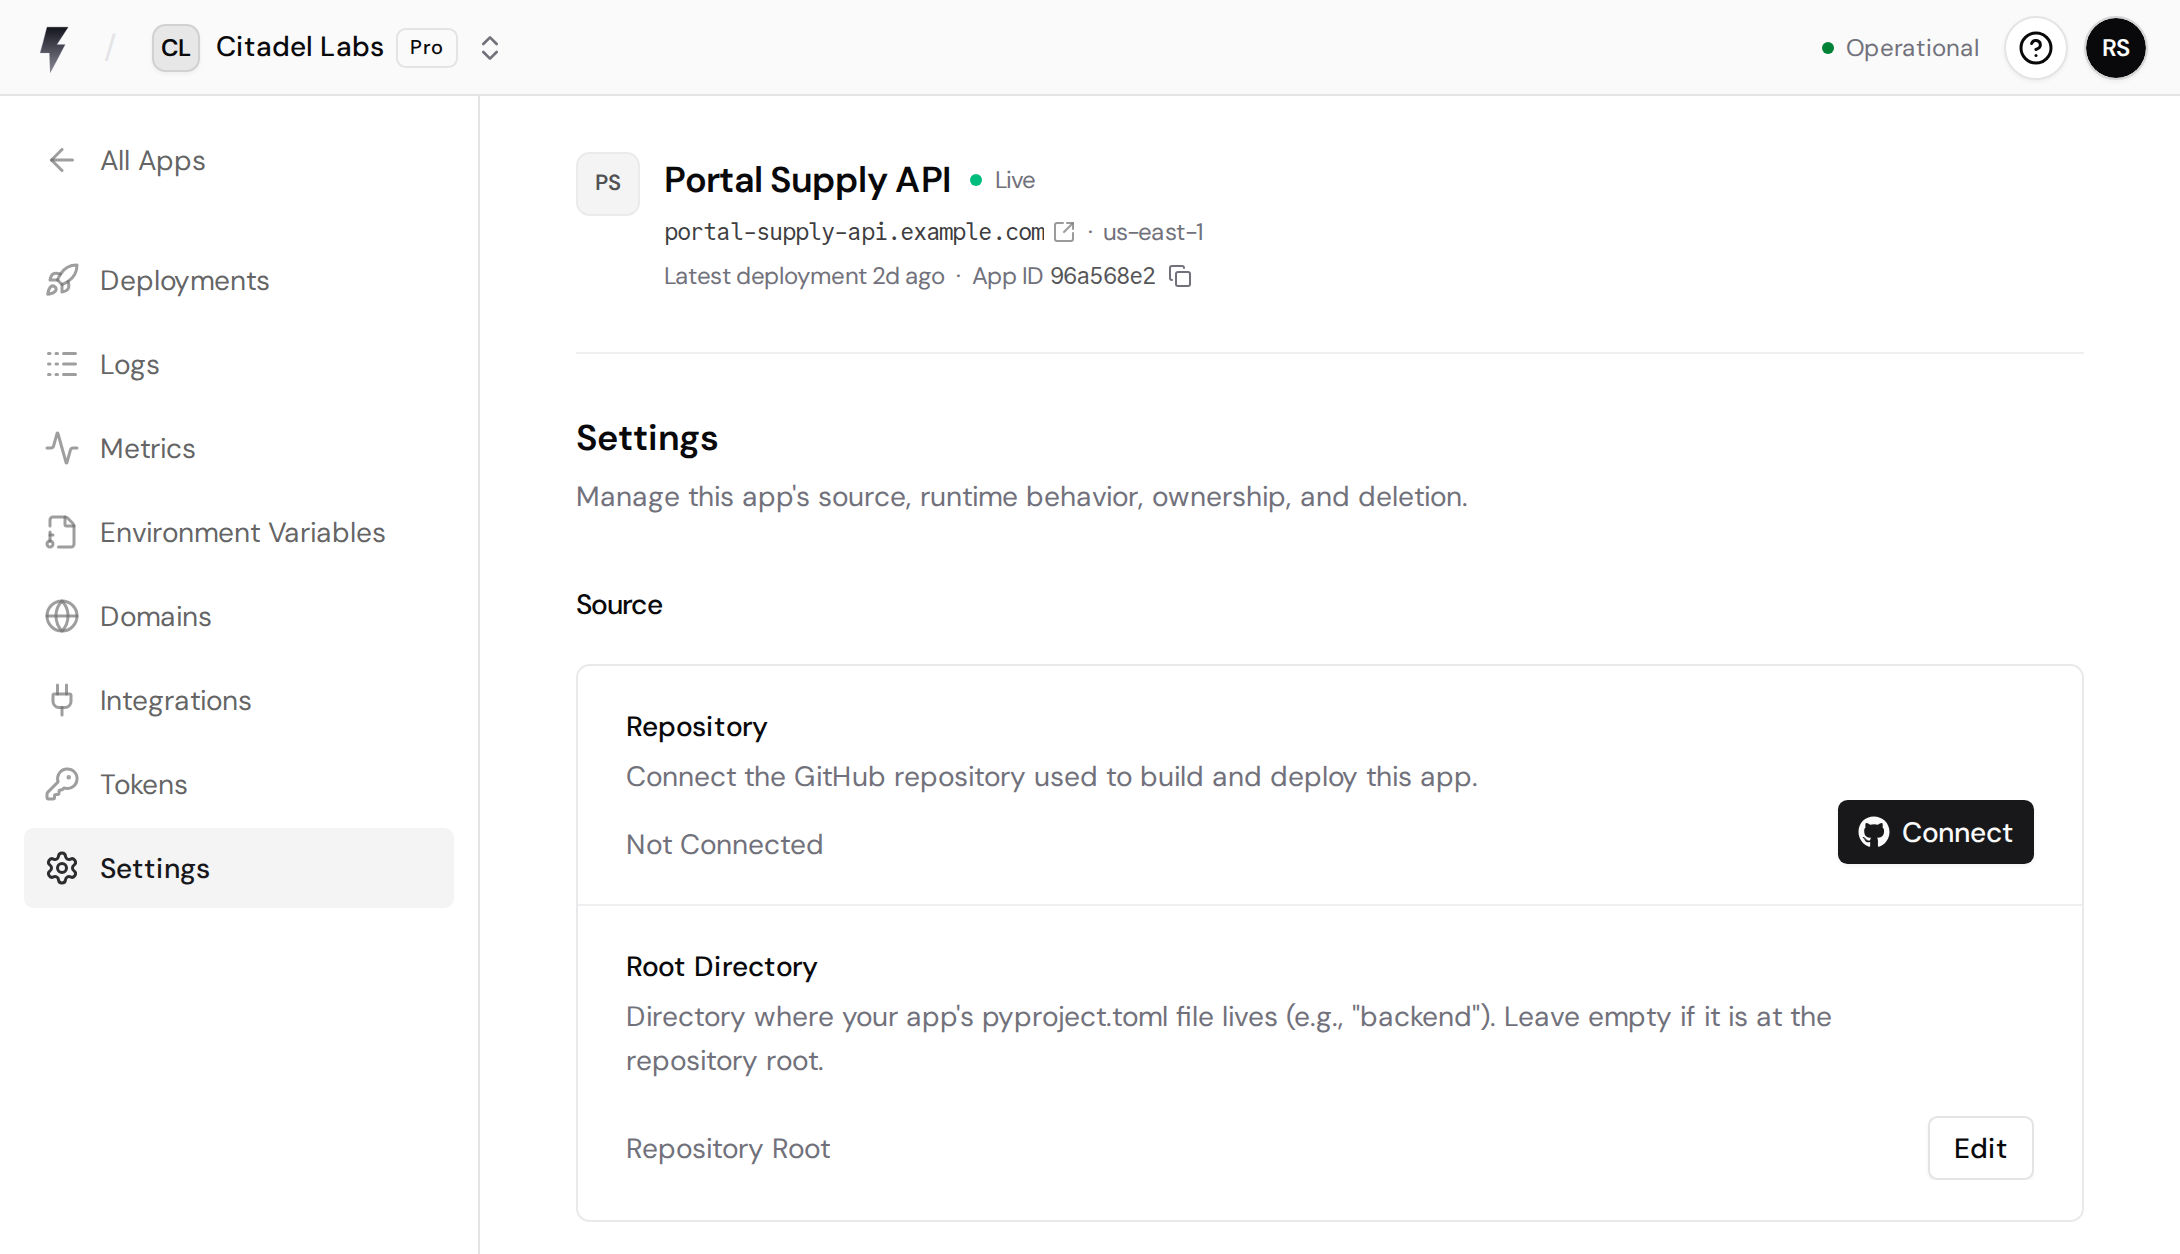Check the Operational status indicator
Image resolution: width=2180 pixels, height=1254 pixels.
(x=1900, y=48)
